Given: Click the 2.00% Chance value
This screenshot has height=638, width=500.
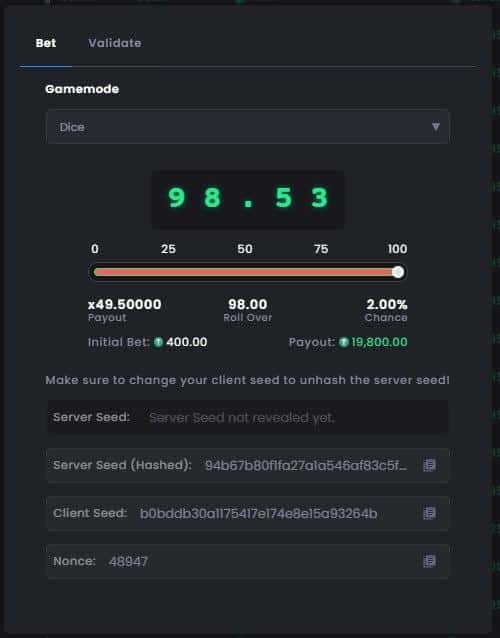Looking at the screenshot, I should (x=386, y=304).
